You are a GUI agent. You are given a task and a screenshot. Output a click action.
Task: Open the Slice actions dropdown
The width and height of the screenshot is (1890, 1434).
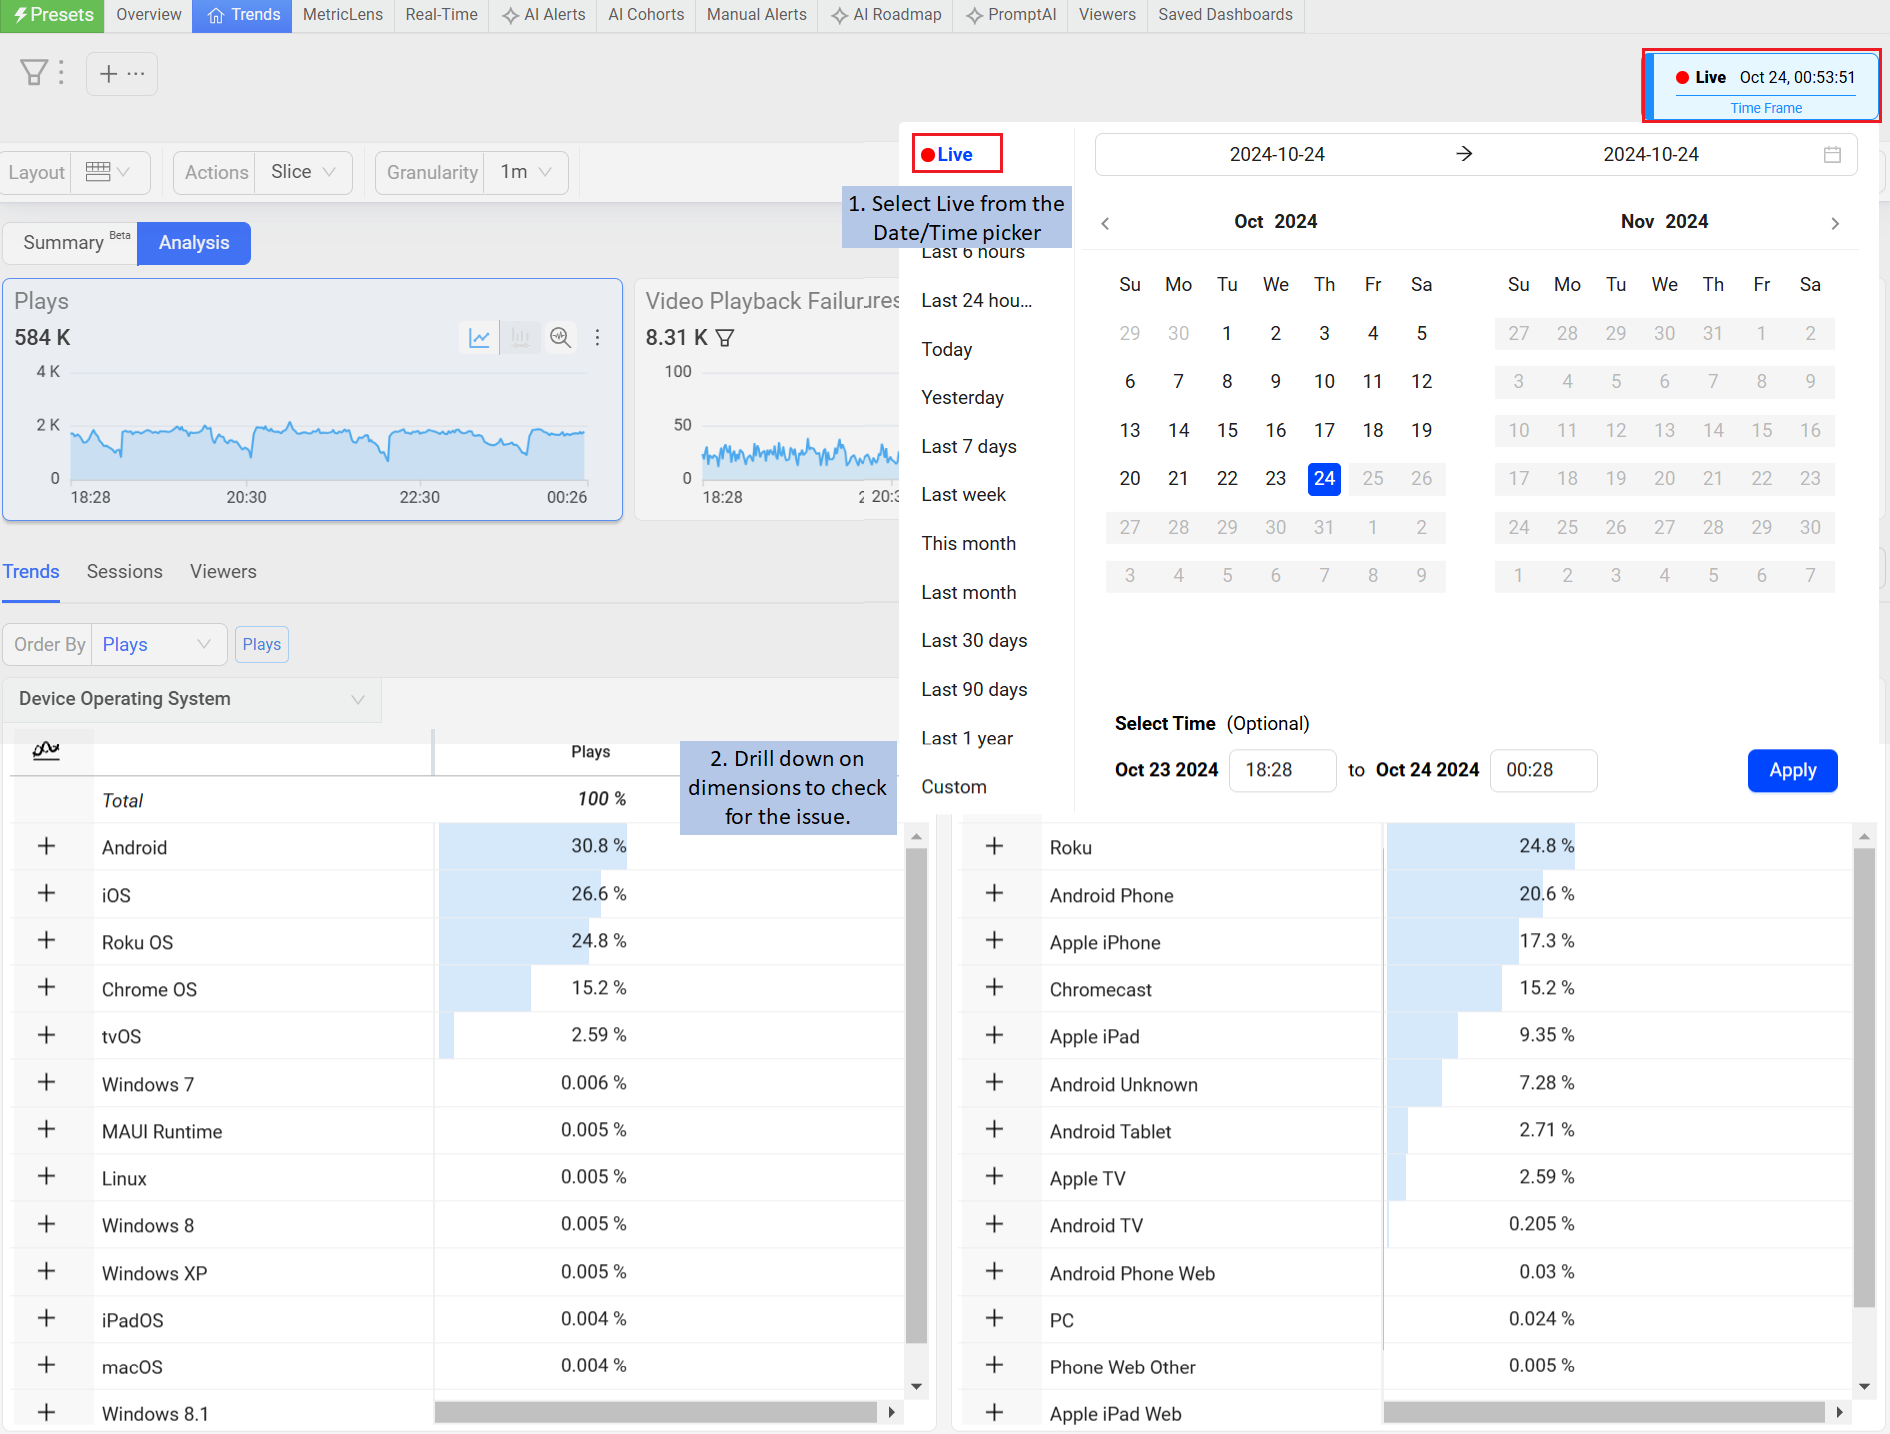[x=303, y=172]
